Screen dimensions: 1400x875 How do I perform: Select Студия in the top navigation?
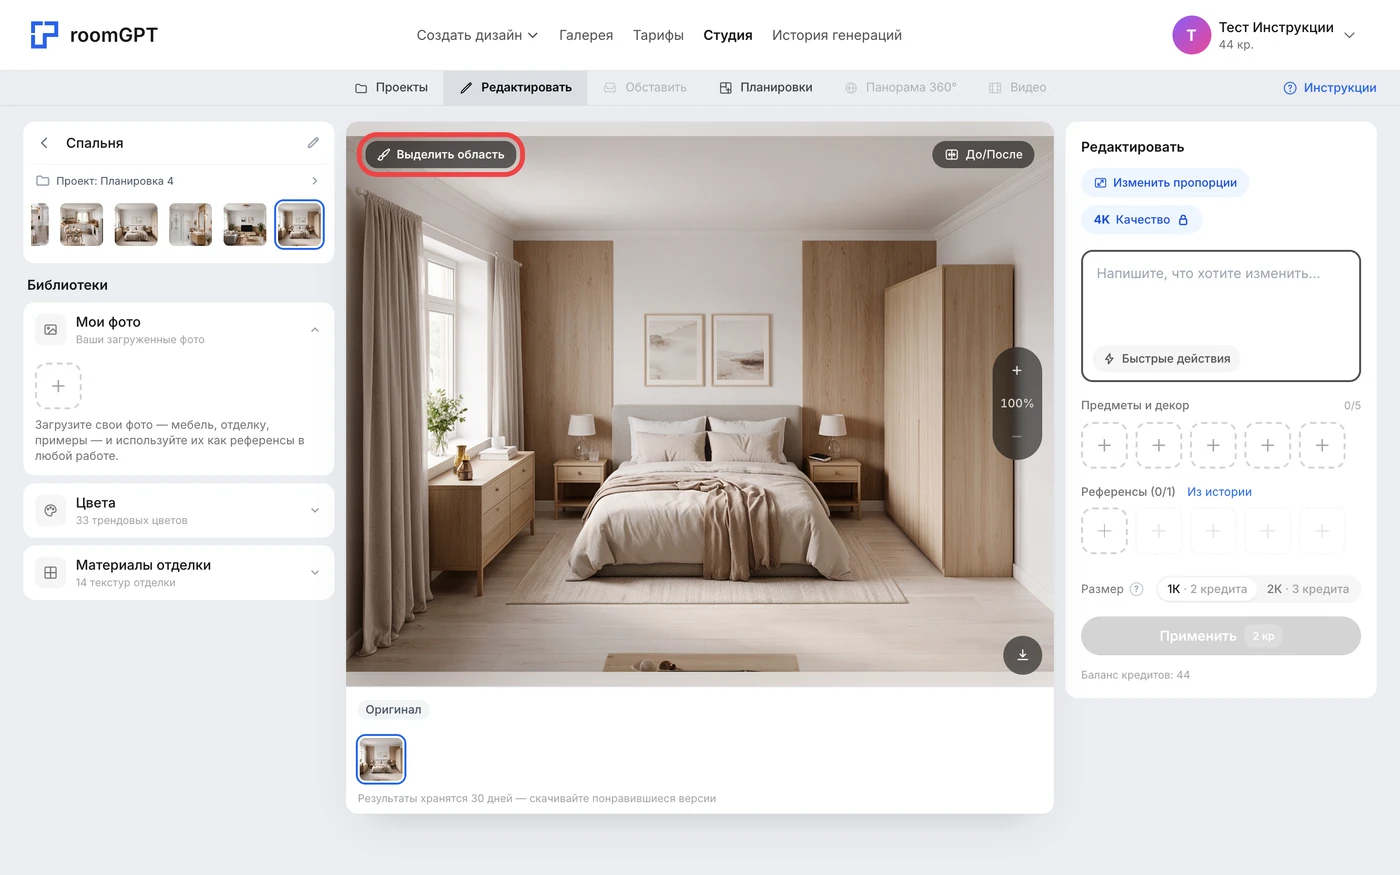click(x=728, y=35)
